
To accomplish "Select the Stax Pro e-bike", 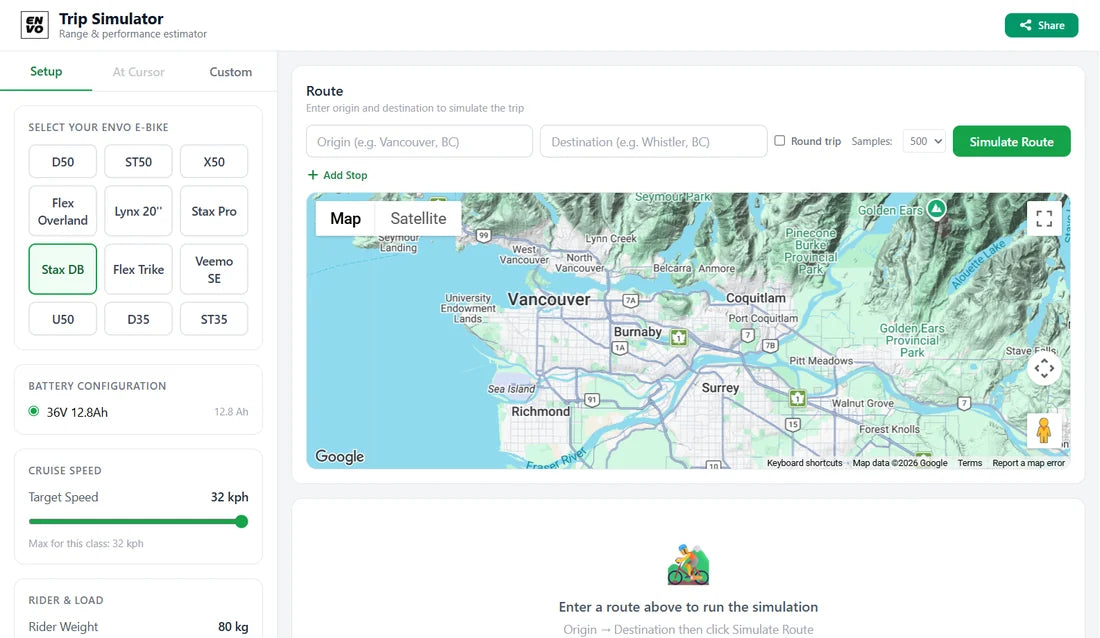I will [214, 211].
